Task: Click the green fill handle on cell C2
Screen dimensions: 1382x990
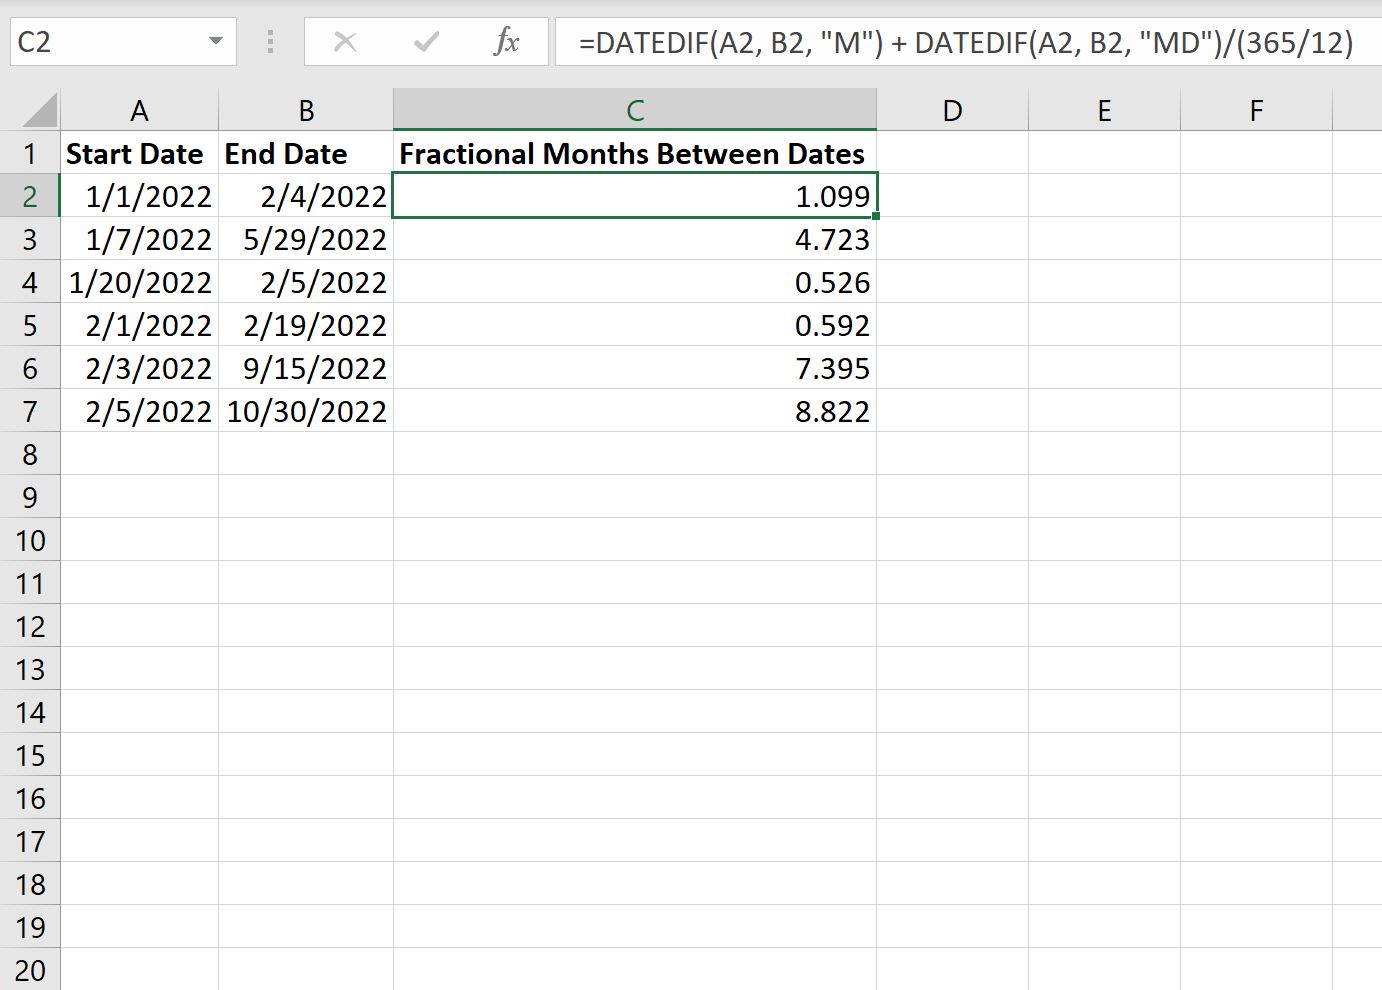Action: tap(874, 214)
